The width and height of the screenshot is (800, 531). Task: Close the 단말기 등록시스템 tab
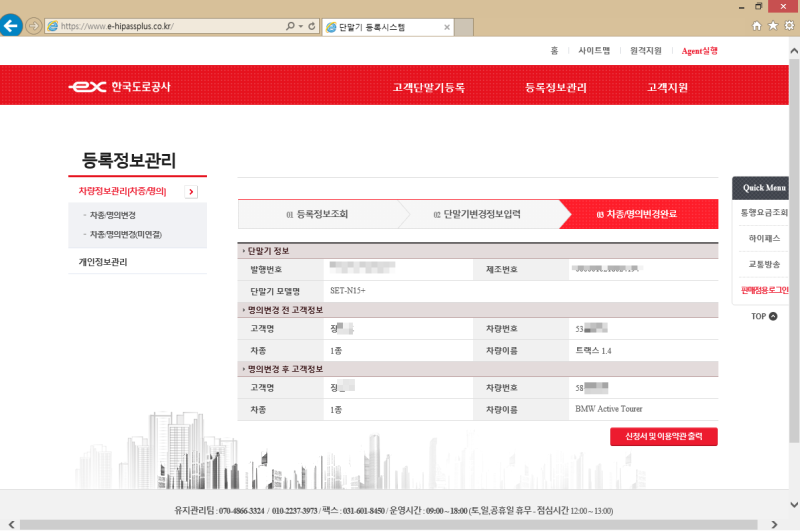tap(447, 27)
